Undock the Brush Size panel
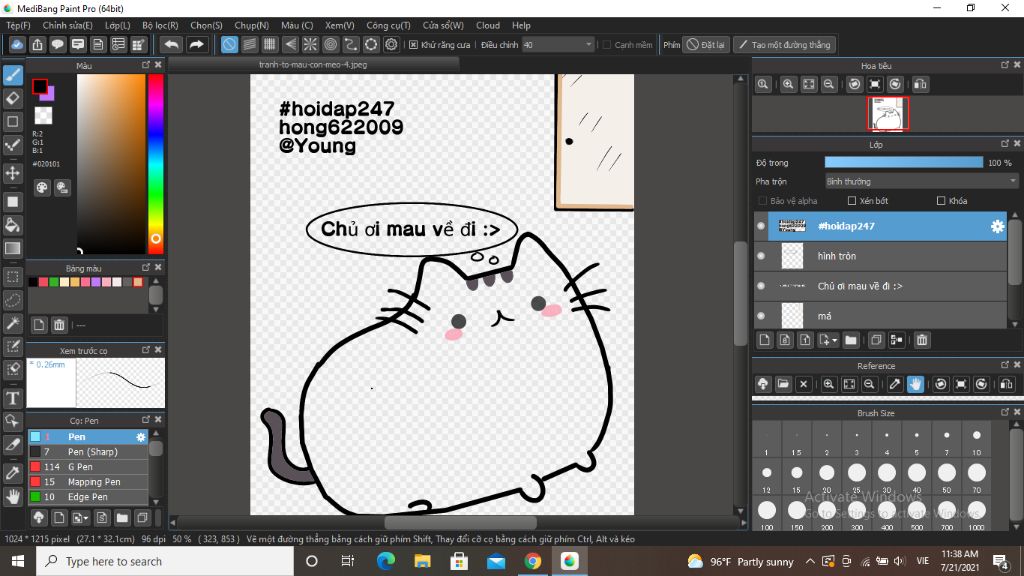 [x=1004, y=412]
